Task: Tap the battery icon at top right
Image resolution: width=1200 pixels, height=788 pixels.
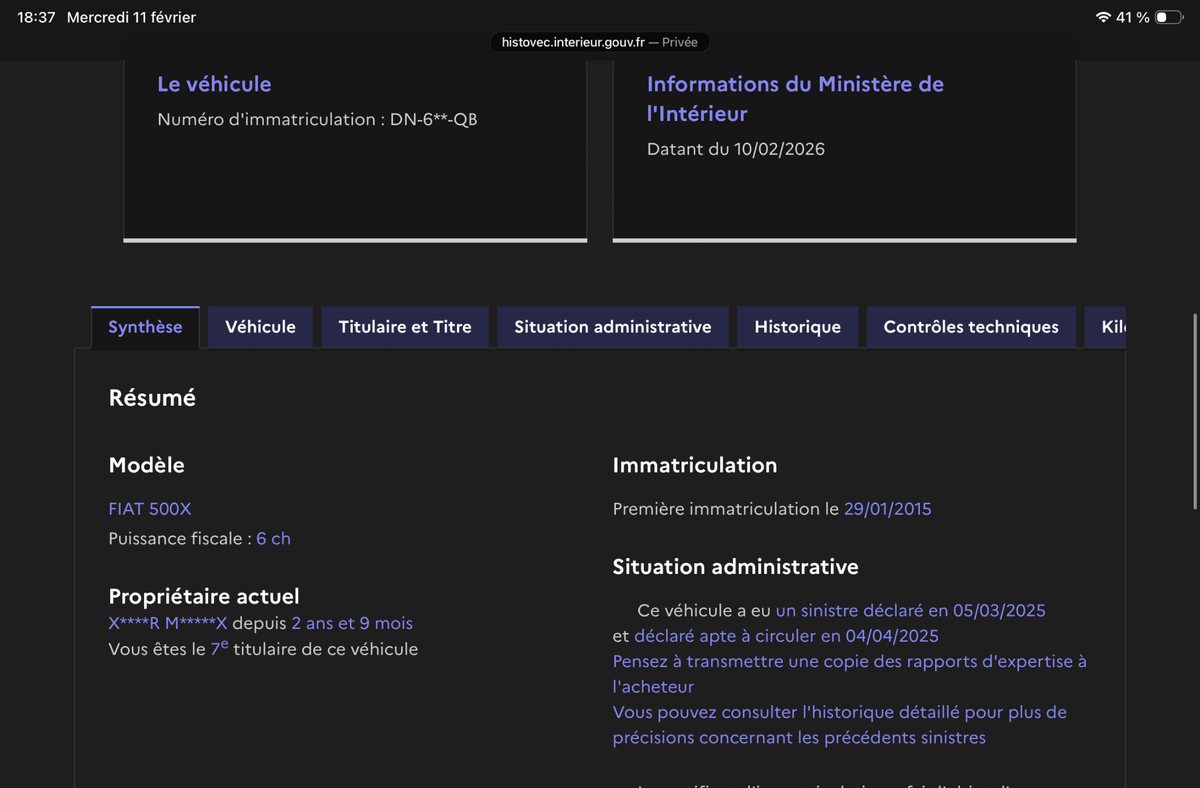Action: [x=1167, y=18]
